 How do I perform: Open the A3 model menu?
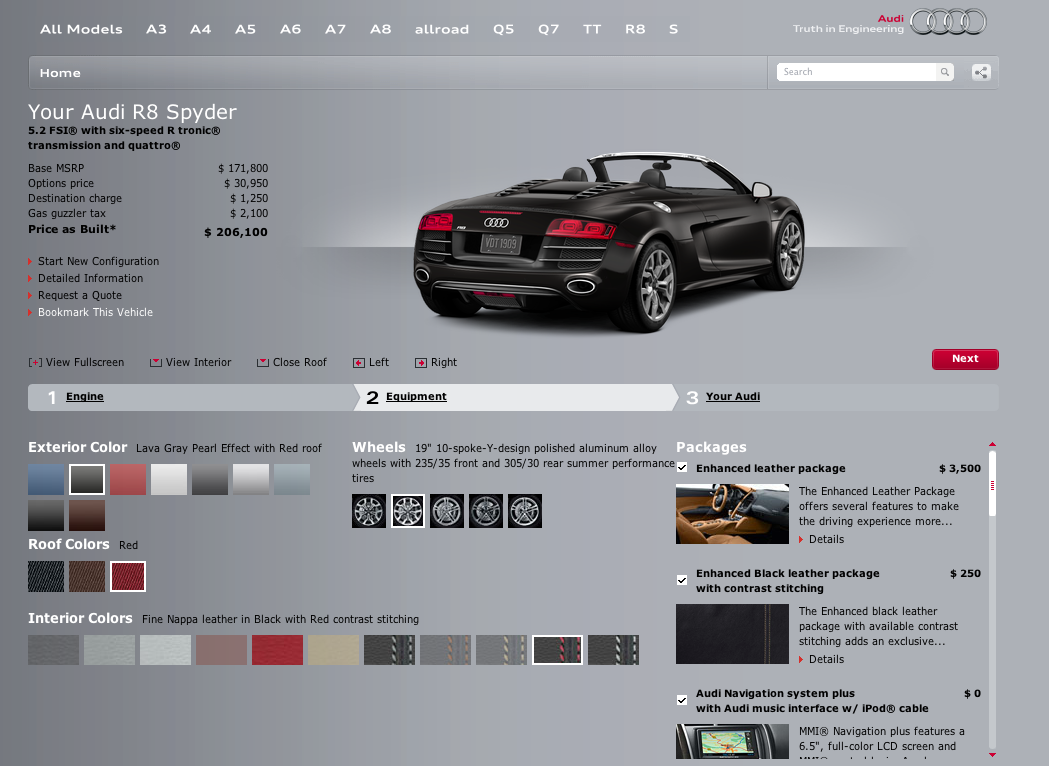(x=157, y=29)
